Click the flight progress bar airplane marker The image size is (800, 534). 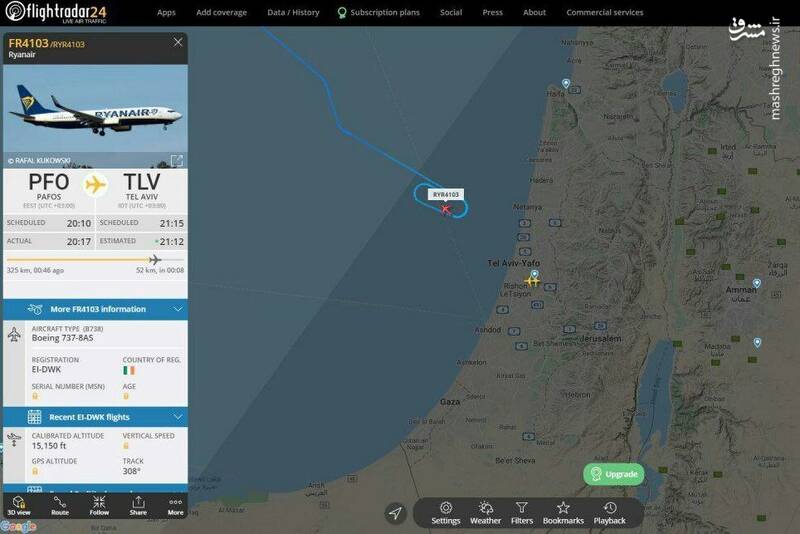tap(155, 260)
